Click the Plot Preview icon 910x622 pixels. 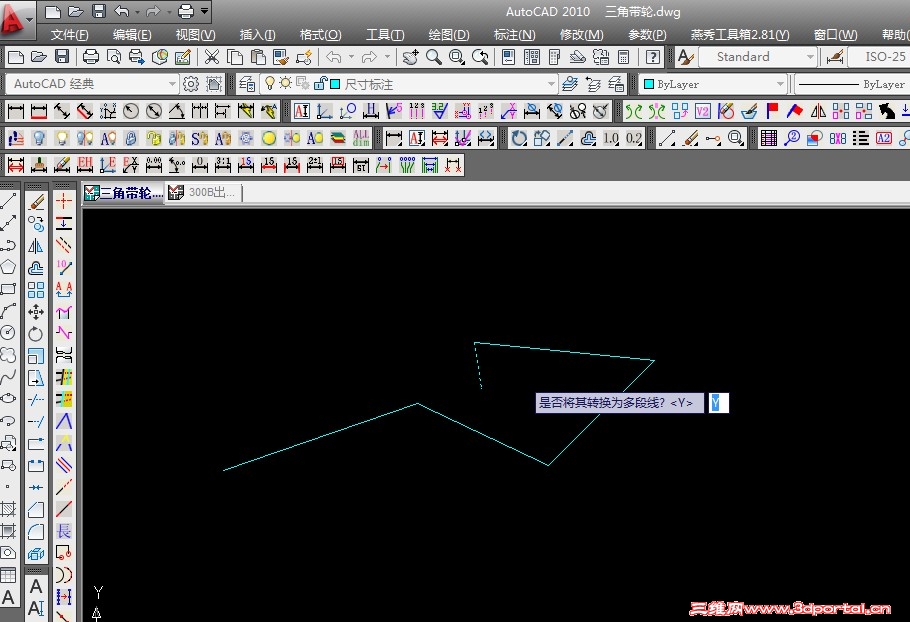[114, 57]
